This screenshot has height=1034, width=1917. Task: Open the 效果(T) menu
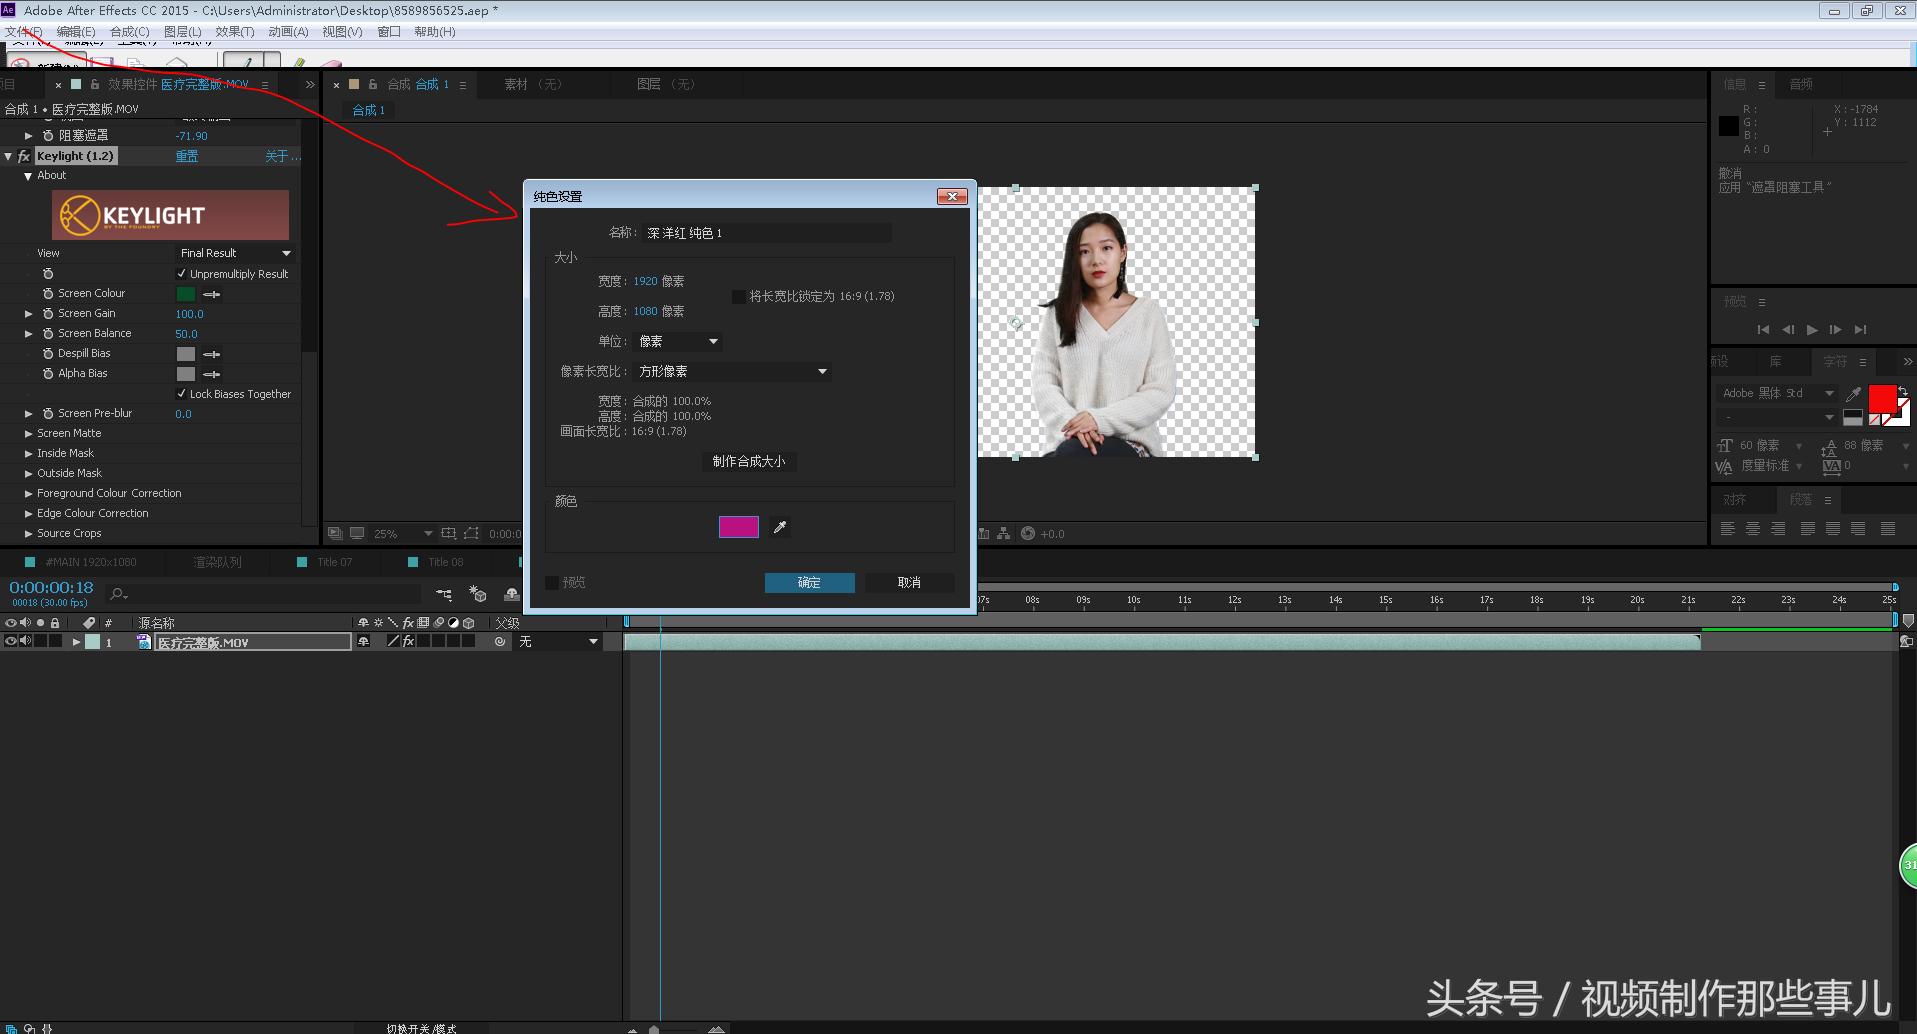[x=234, y=31]
